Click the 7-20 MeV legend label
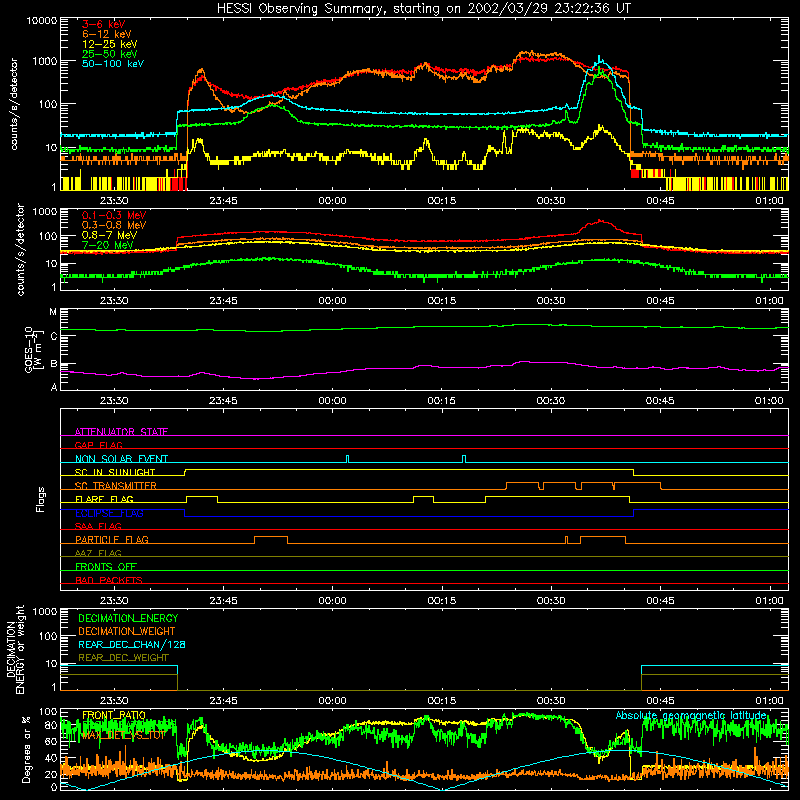The height and width of the screenshot is (800, 800). (108, 245)
